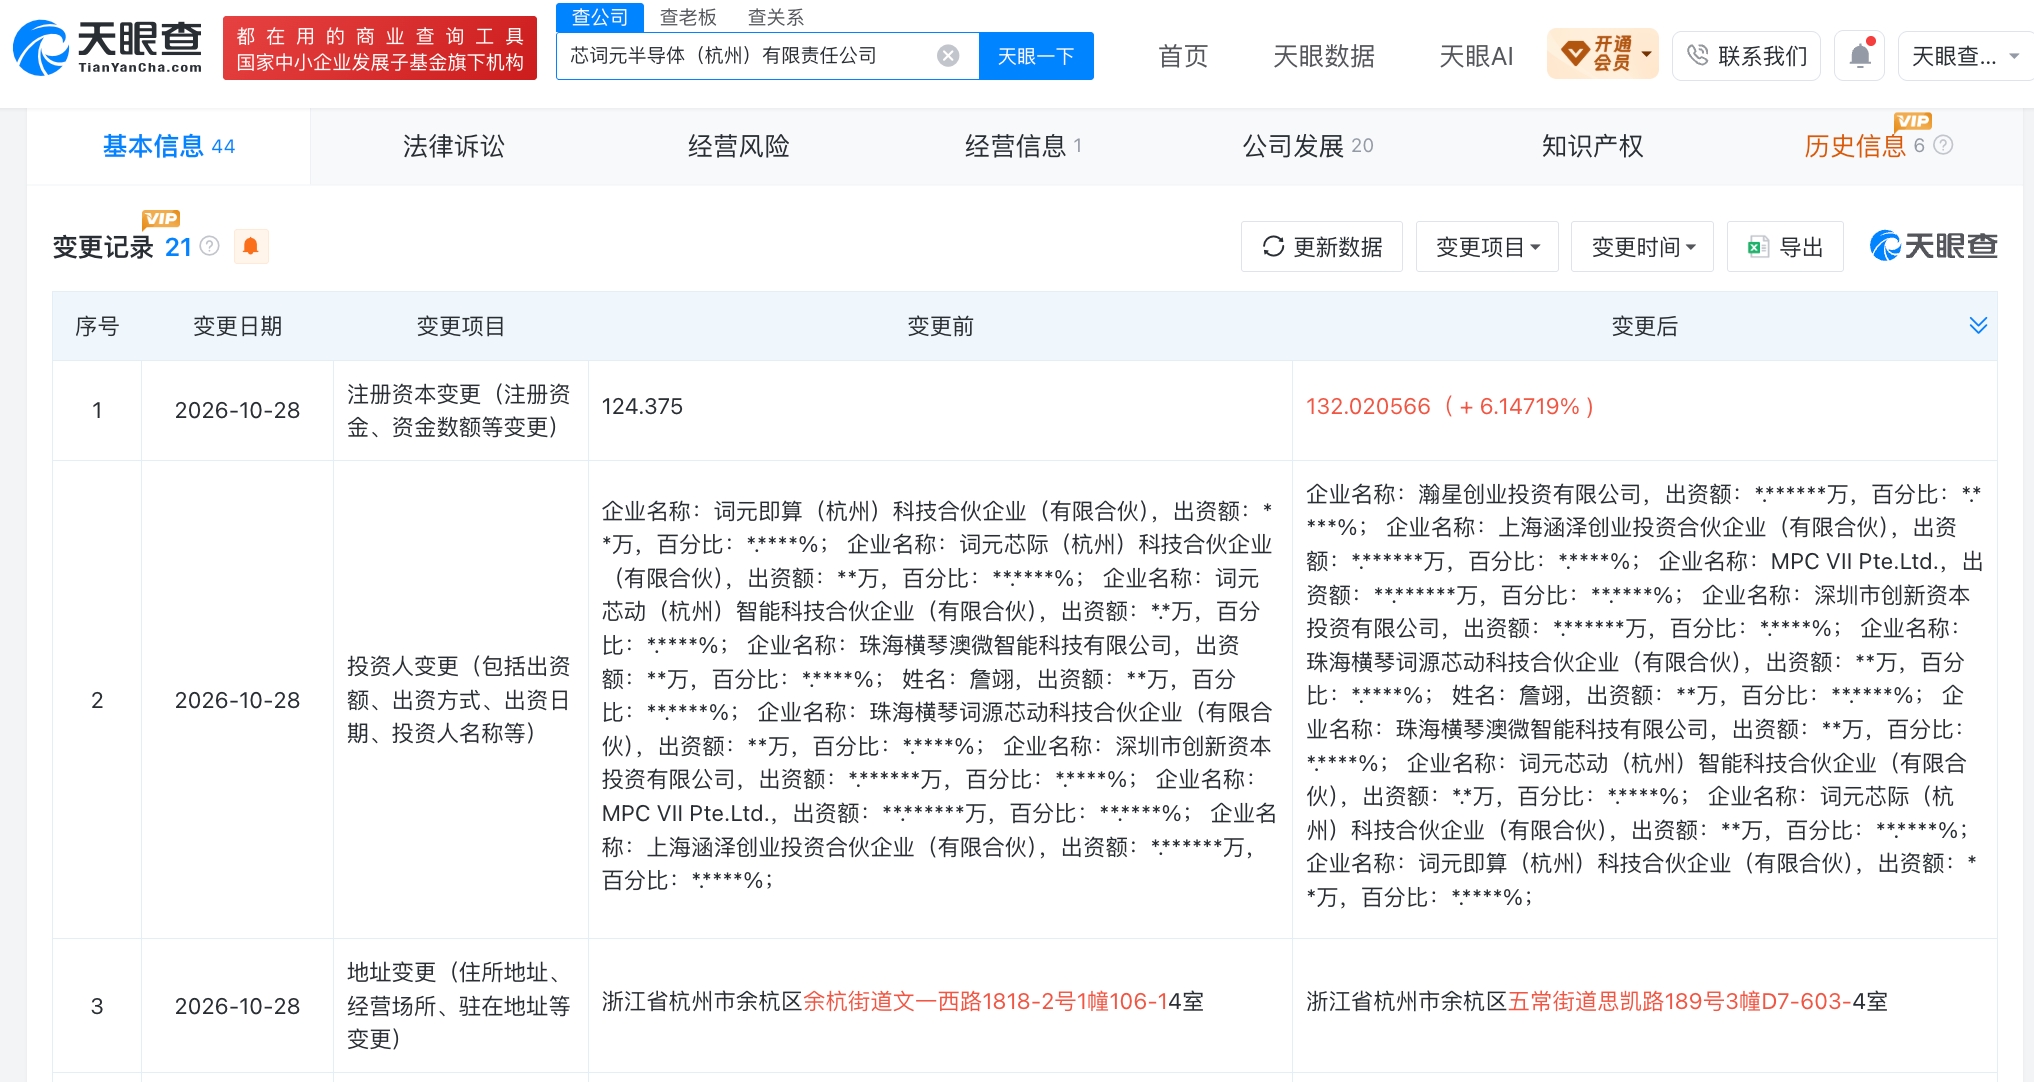Viewport: 2034px width, 1082px height.
Task: Go to 首页 in the top navigation
Action: (x=1183, y=56)
